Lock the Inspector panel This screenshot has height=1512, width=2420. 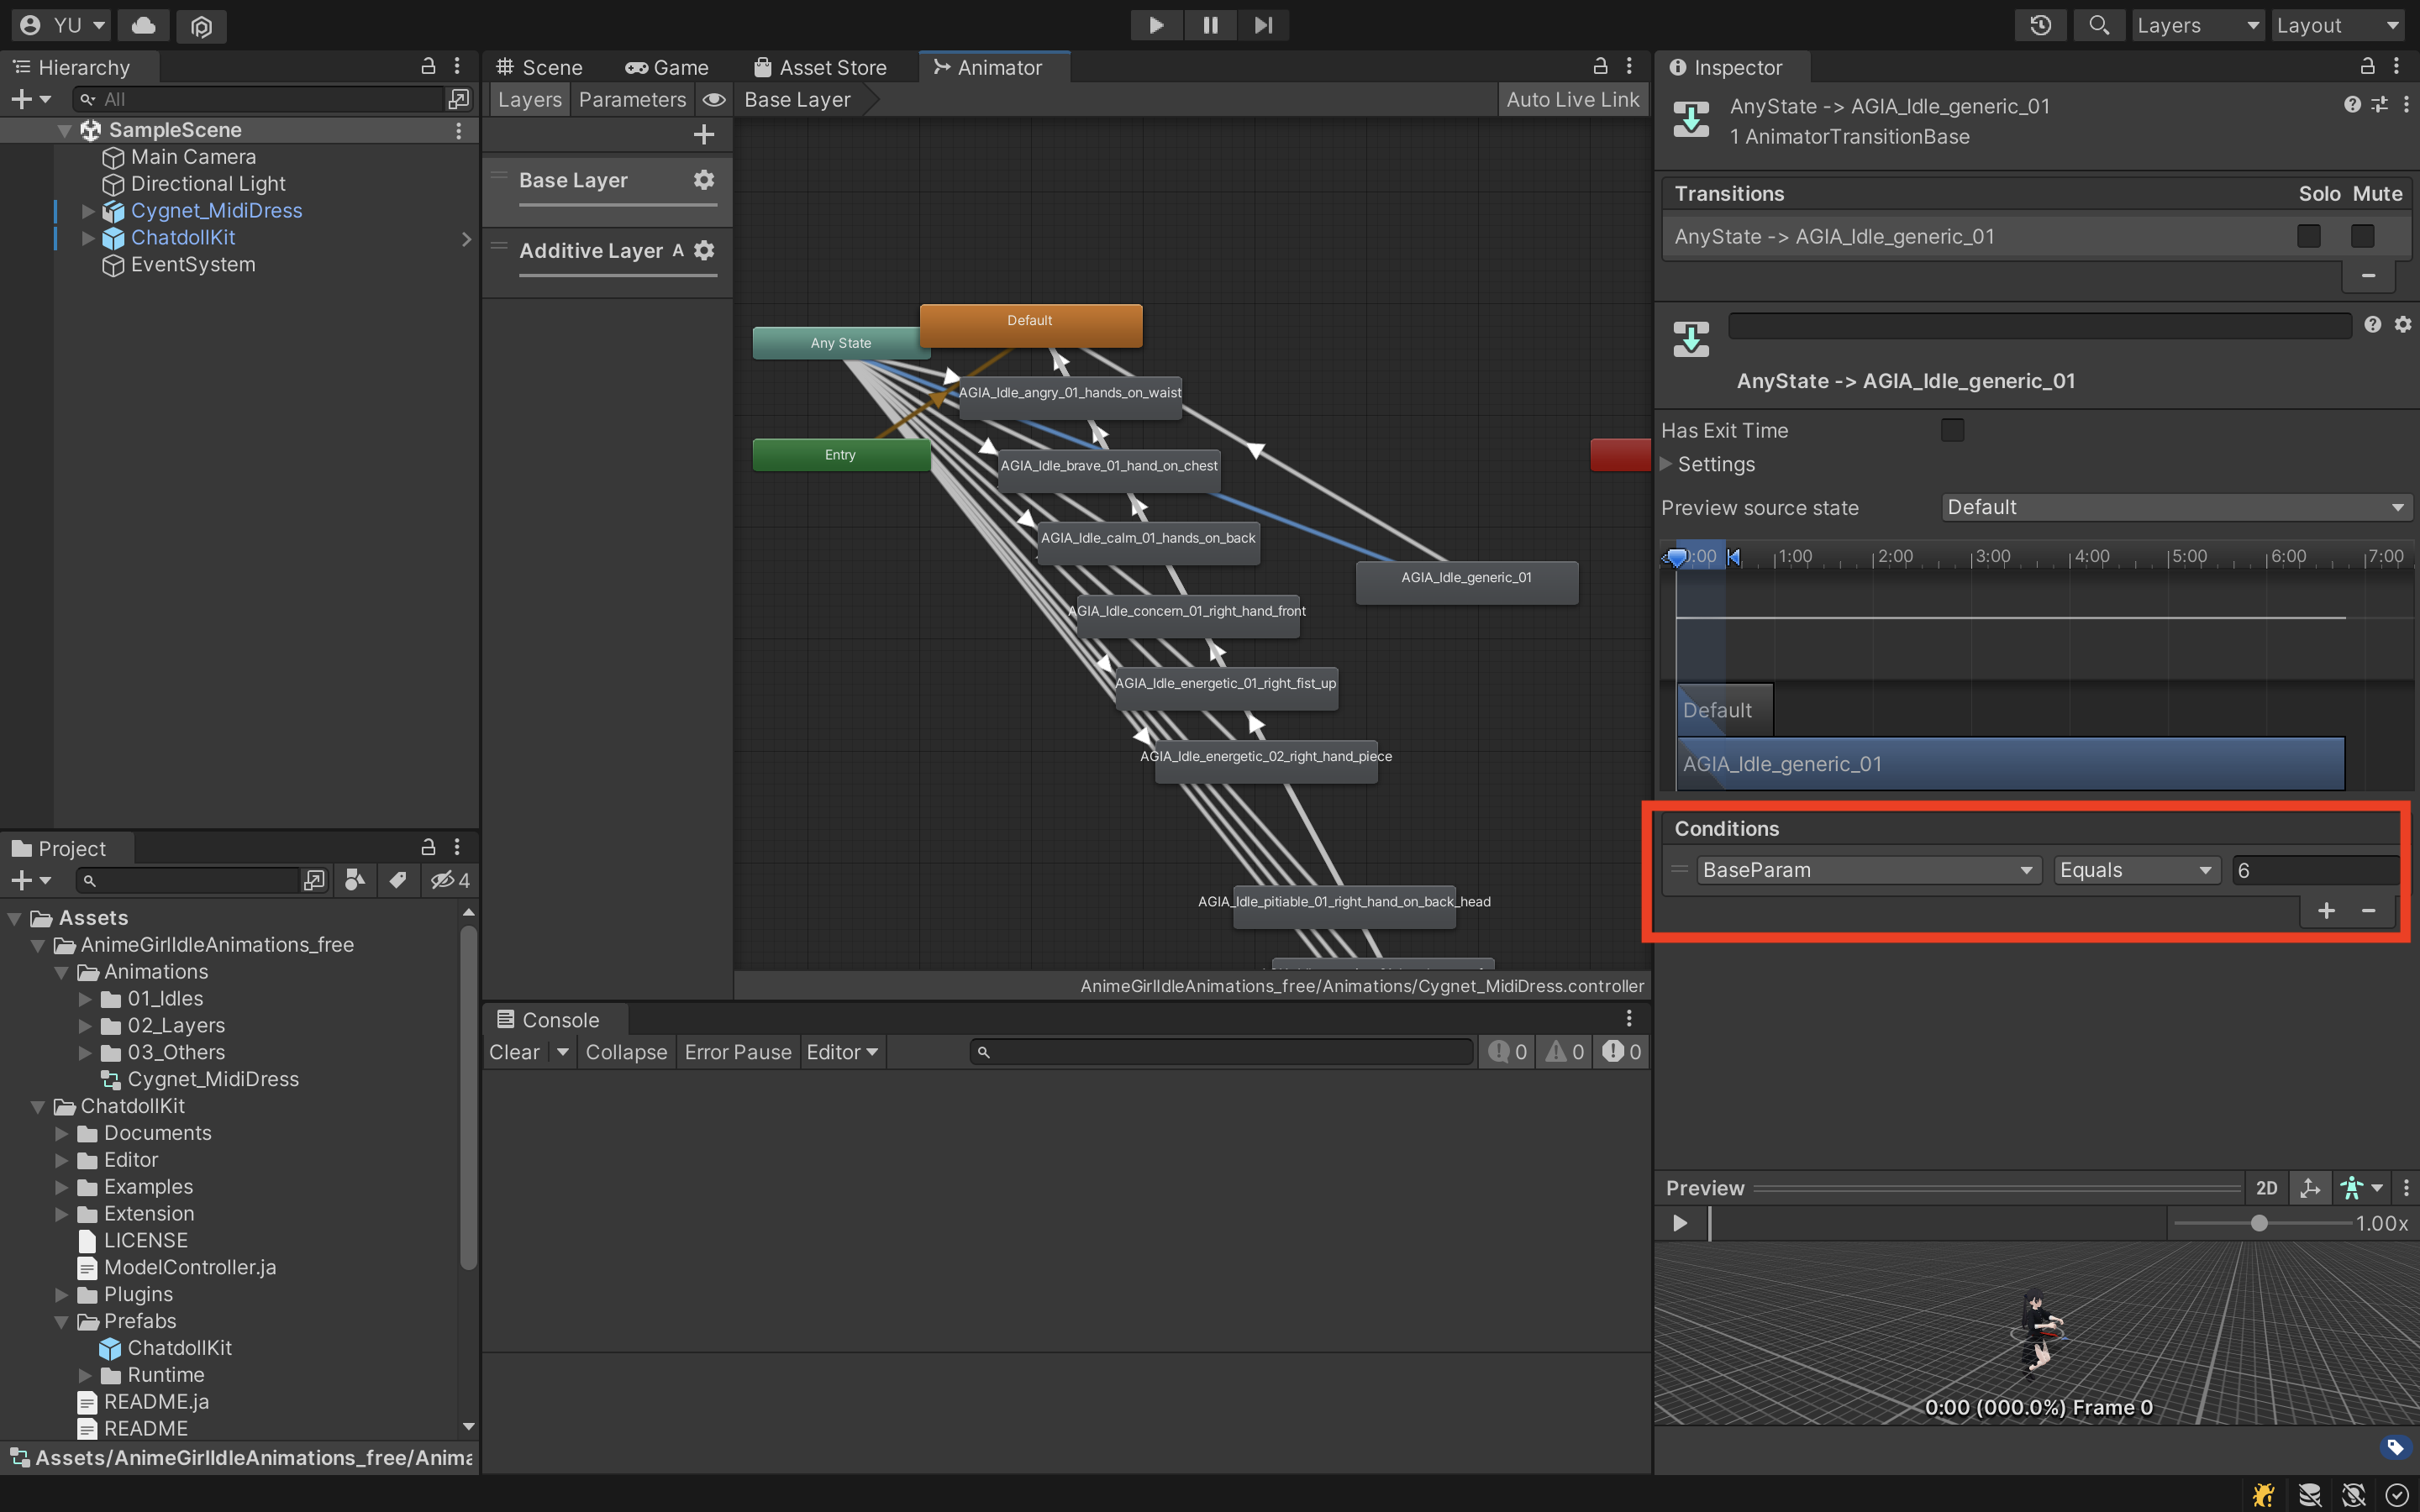coord(2367,67)
